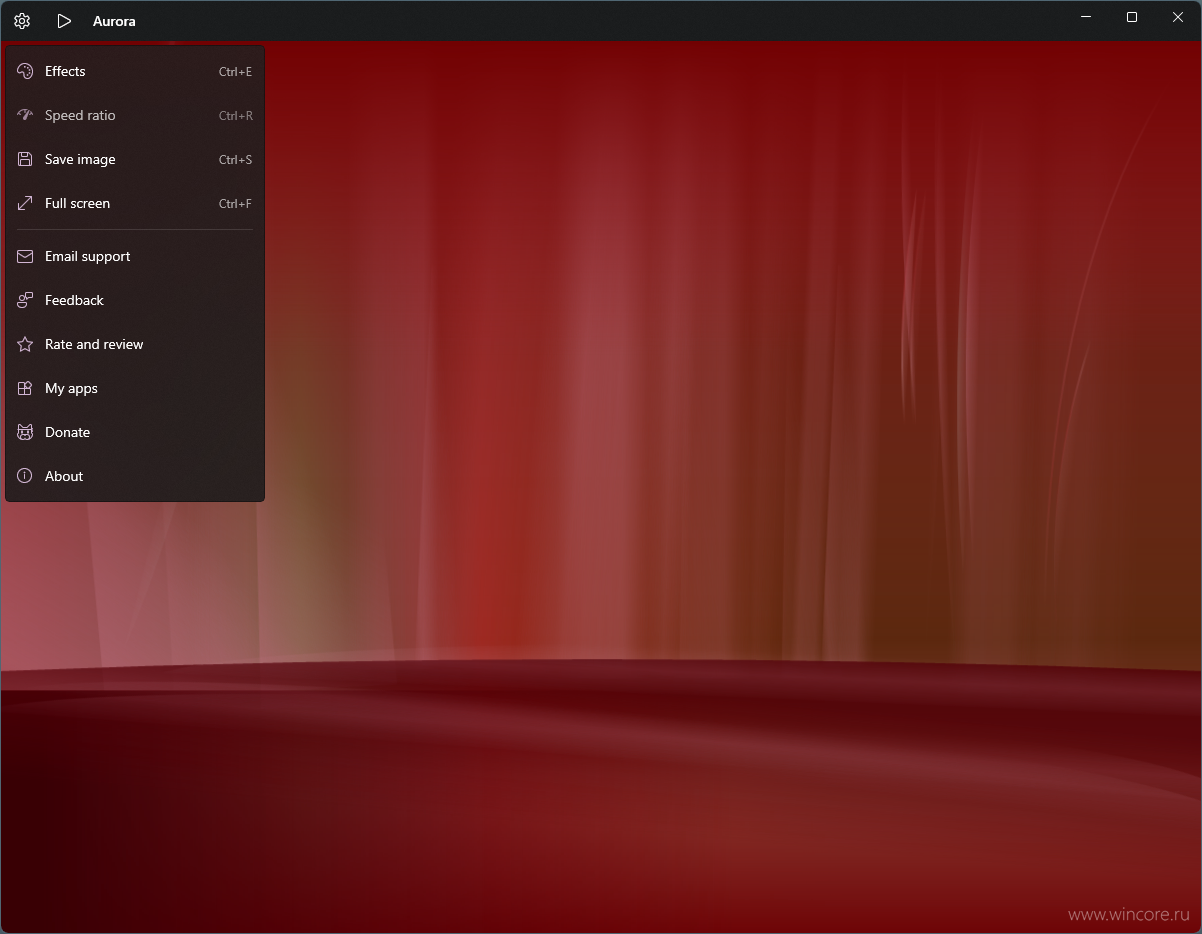Open Rate and review

pyautogui.click(x=135, y=344)
